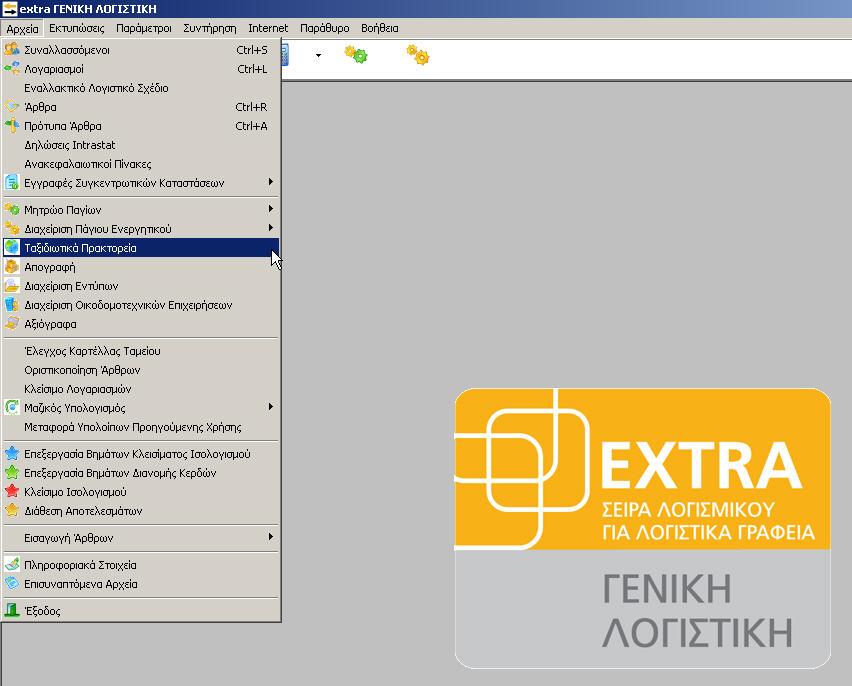Click the extra app icon in title bar
This screenshot has height=686, width=852.
tap(10, 9)
